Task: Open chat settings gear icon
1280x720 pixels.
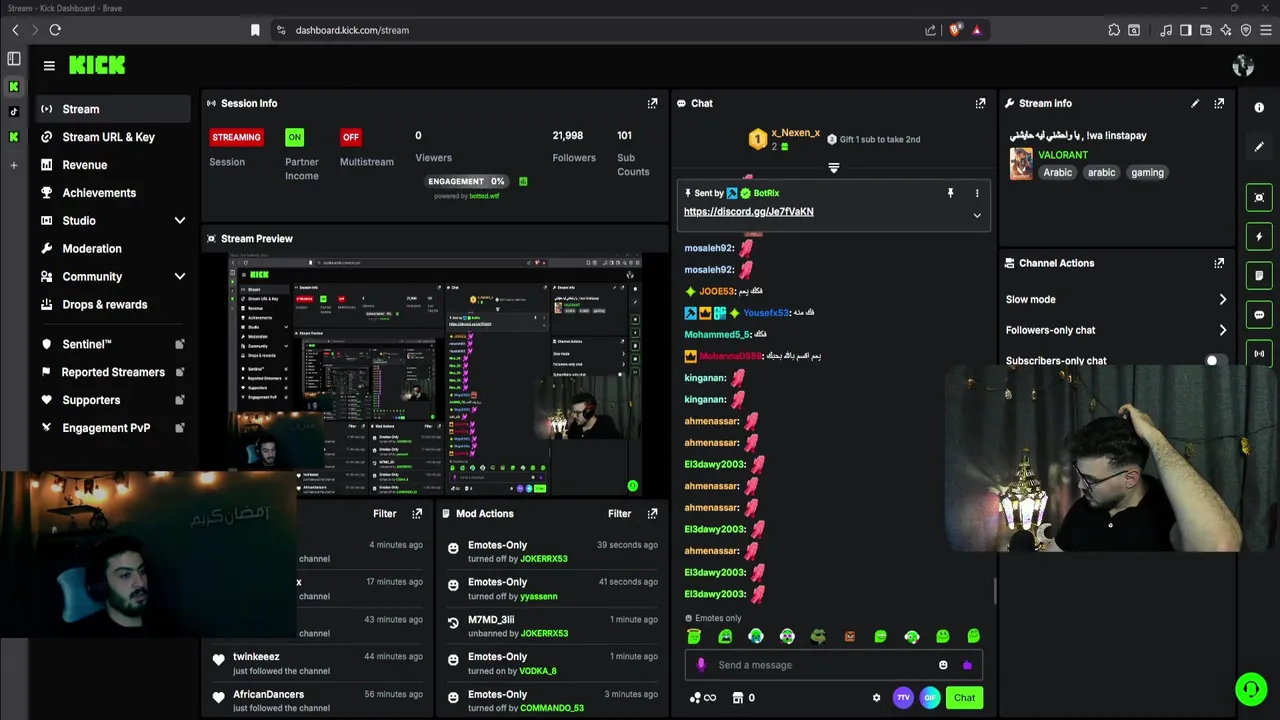Action: click(877, 698)
